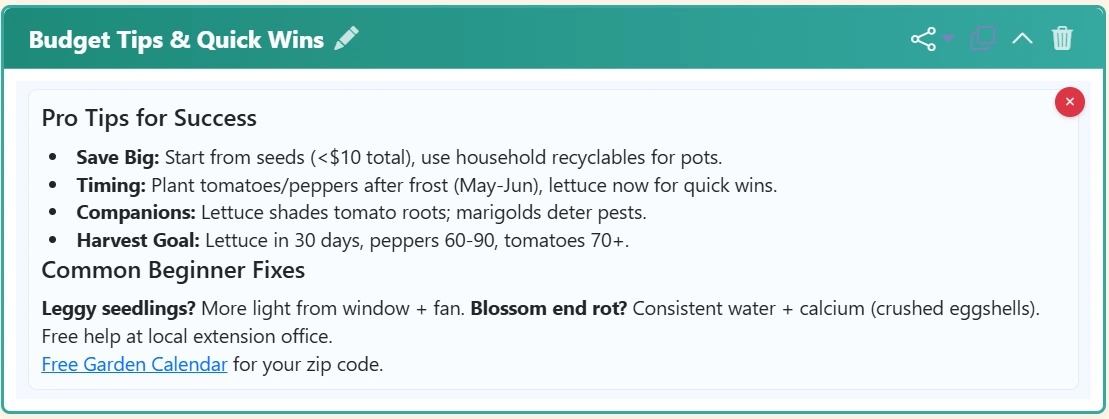Click the Timing bullet label
Image resolution: width=1109 pixels, height=419 pixels.
tap(111, 185)
